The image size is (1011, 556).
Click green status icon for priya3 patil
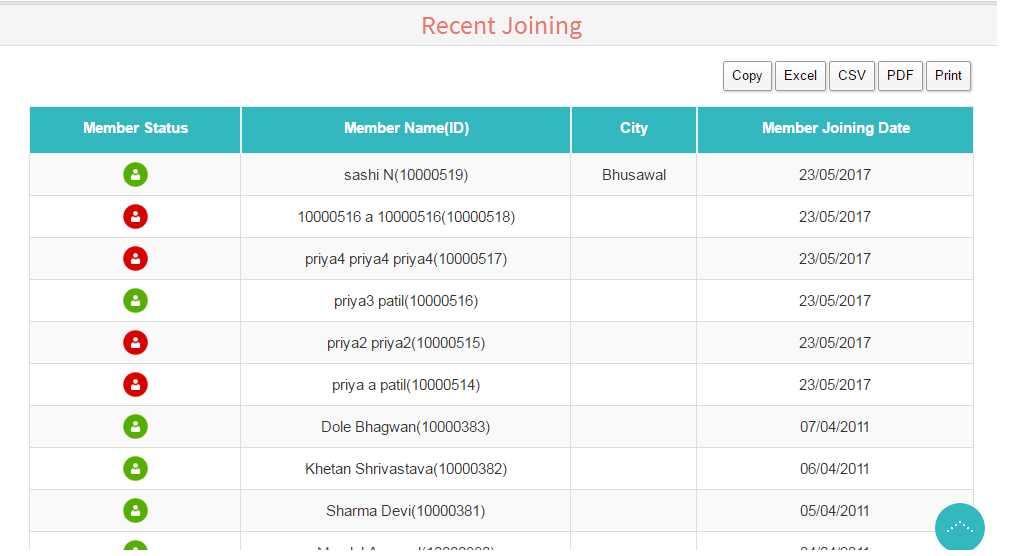pyautogui.click(x=136, y=301)
